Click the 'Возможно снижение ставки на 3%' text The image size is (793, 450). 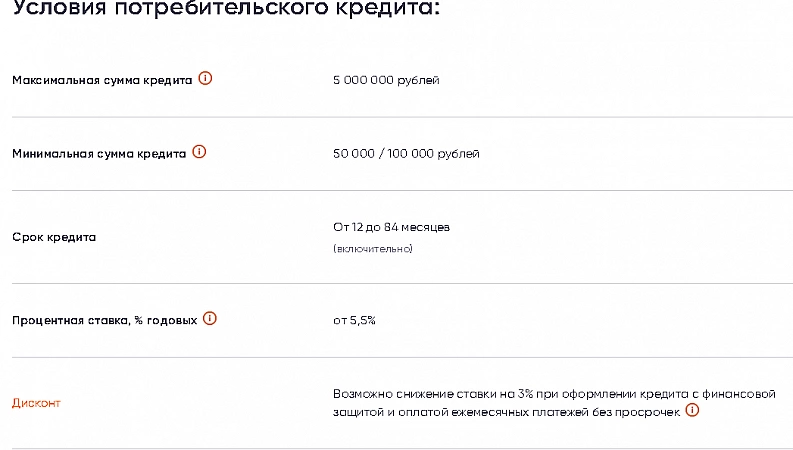(420, 393)
